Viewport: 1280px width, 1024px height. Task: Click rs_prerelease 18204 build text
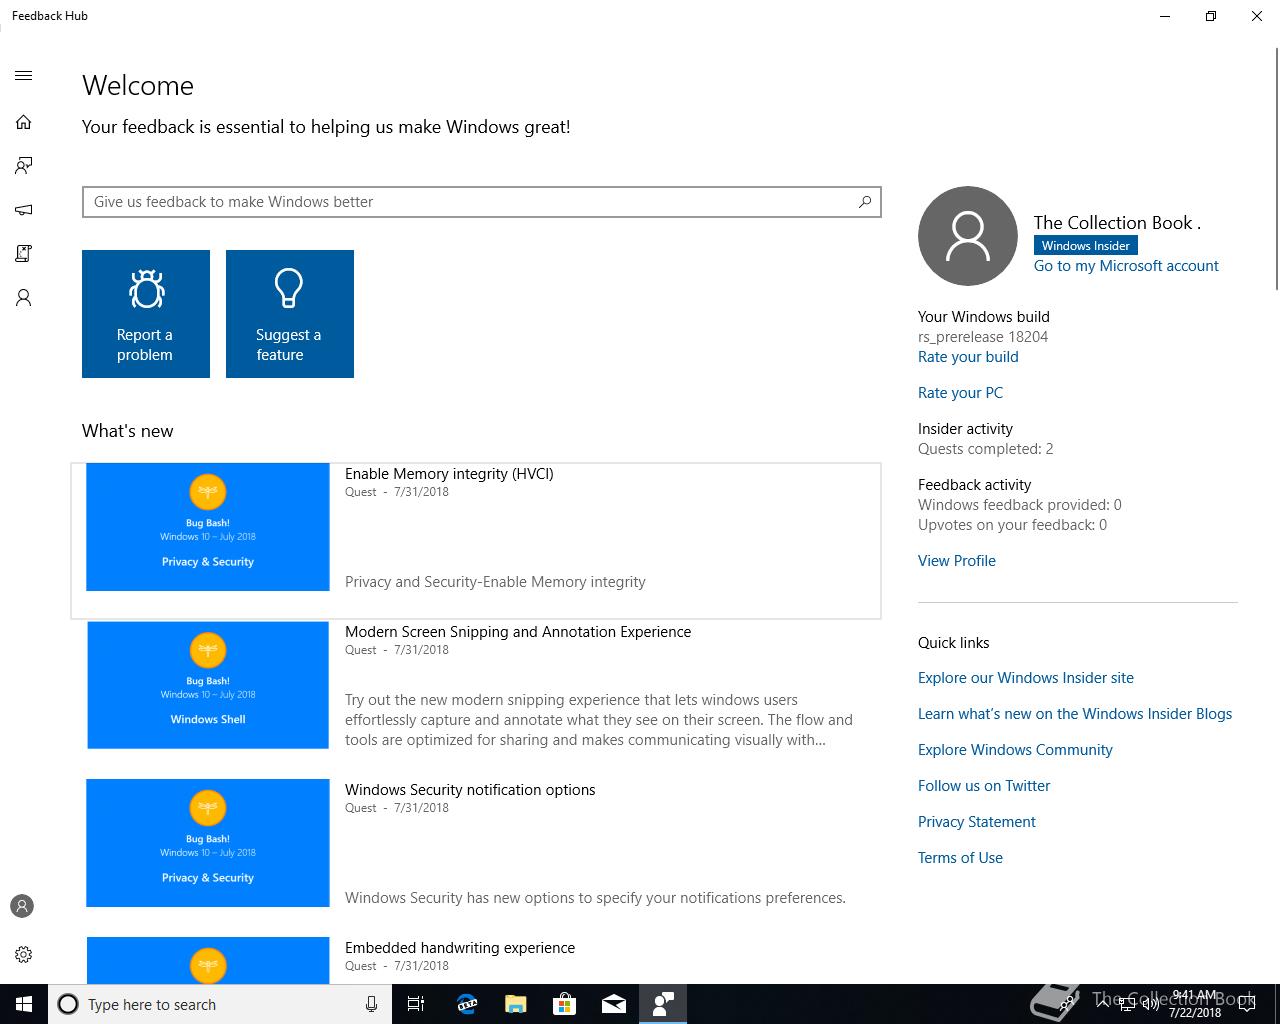tap(983, 337)
